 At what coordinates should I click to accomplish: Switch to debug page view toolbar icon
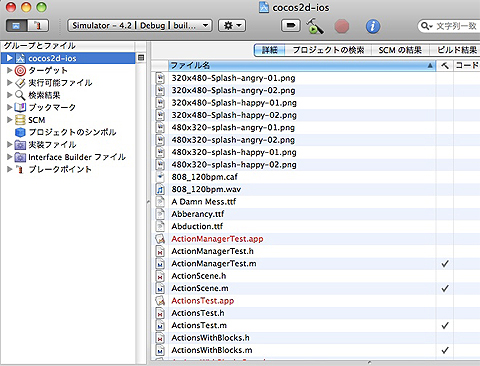point(38,26)
